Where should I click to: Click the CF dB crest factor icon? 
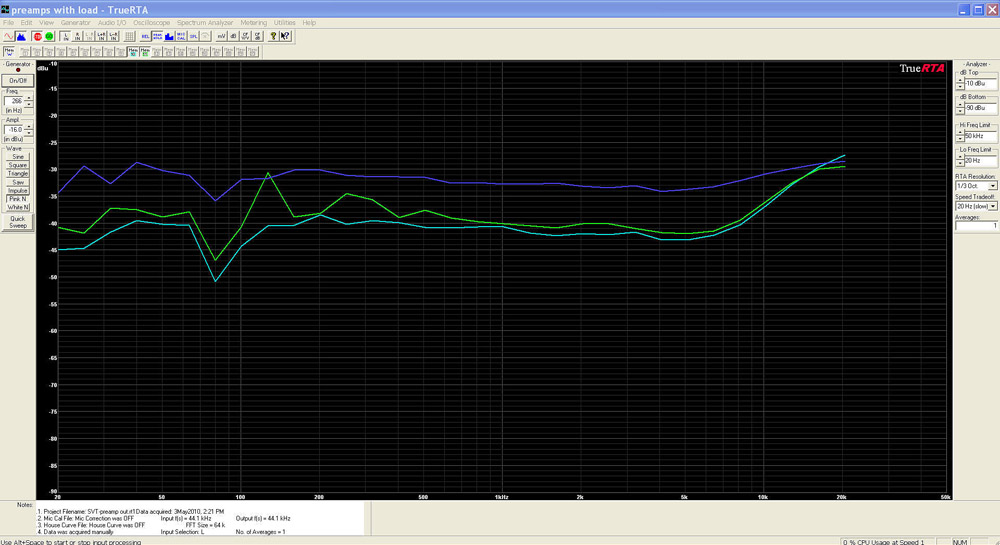(x=257, y=36)
